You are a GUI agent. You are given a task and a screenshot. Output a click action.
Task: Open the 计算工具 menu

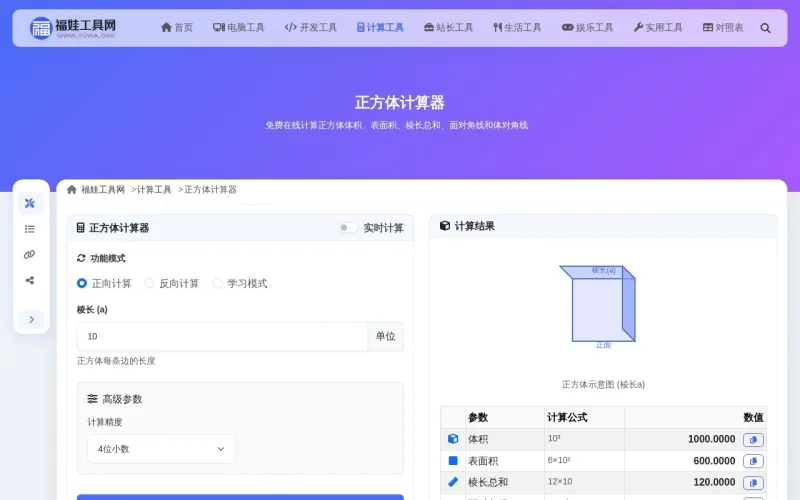point(380,28)
